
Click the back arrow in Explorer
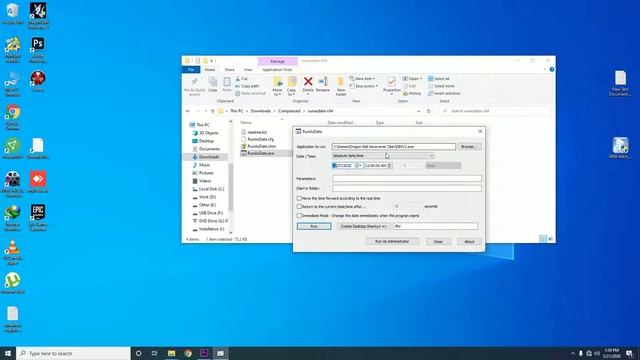(x=188, y=111)
